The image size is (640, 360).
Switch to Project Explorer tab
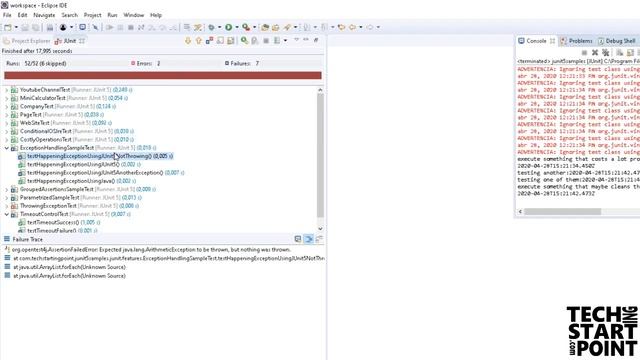point(27,41)
